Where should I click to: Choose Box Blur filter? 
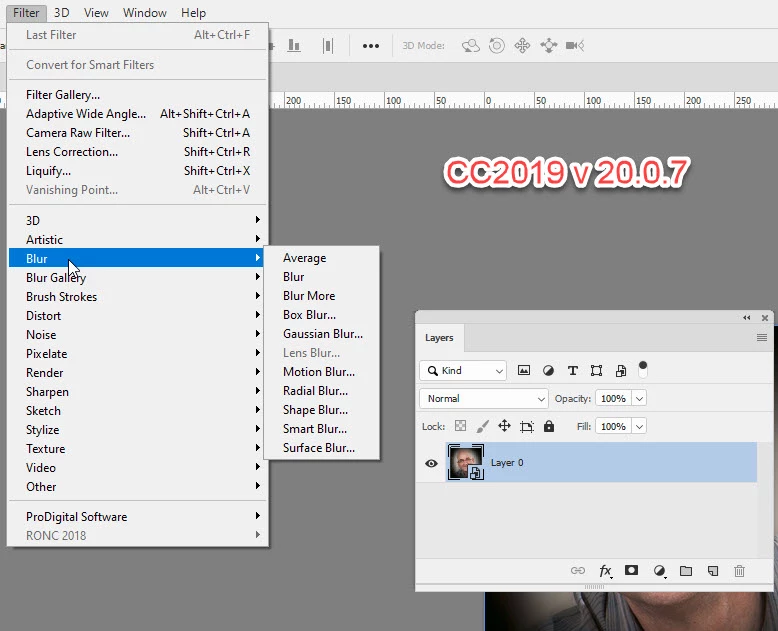pyautogui.click(x=323, y=315)
